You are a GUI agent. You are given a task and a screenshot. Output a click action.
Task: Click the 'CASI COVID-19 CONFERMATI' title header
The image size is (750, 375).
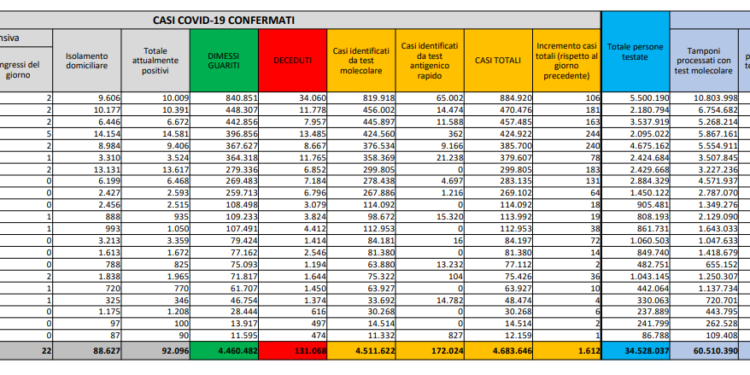click(223, 20)
